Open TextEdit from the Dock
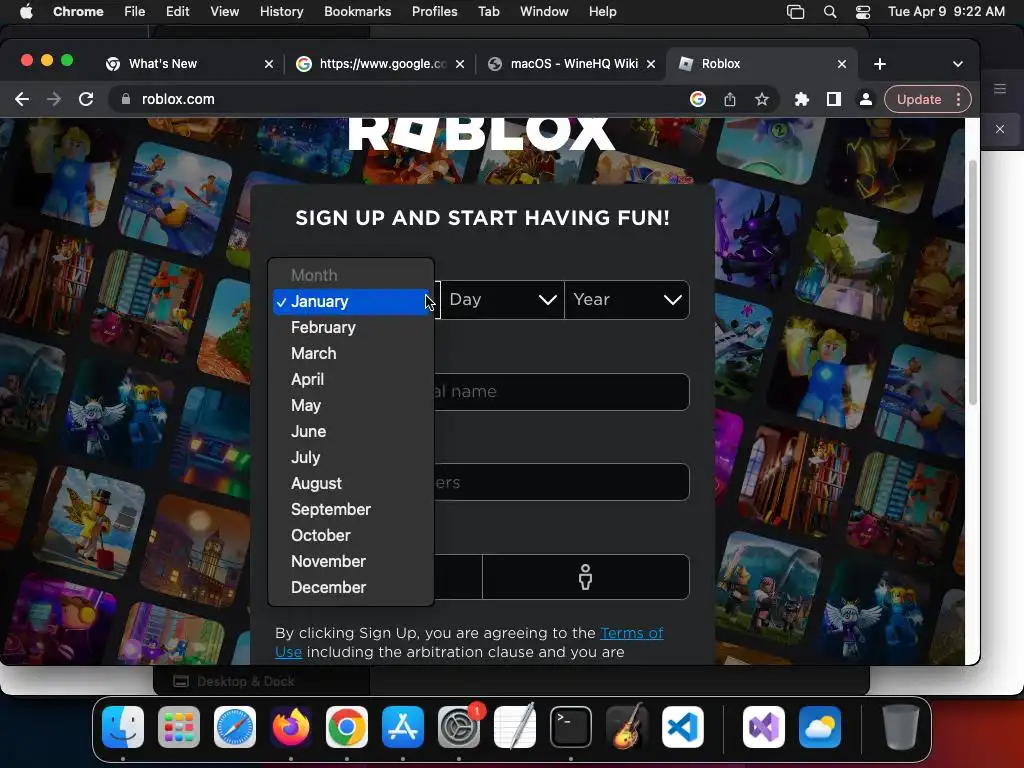The width and height of the screenshot is (1024, 768). point(515,728)
